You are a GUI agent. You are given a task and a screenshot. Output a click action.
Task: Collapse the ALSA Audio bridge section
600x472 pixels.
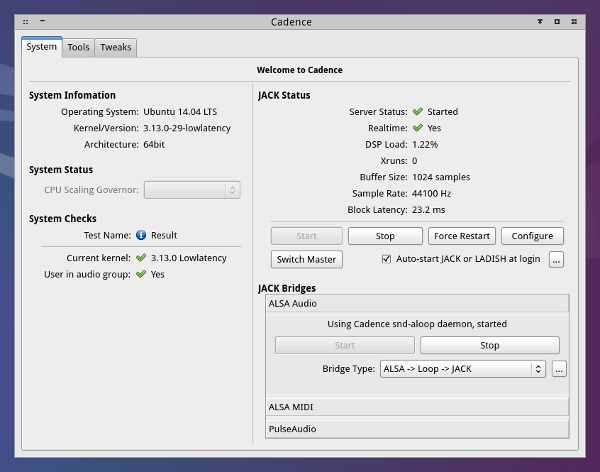pyautogui.click(x=417, y=304)
